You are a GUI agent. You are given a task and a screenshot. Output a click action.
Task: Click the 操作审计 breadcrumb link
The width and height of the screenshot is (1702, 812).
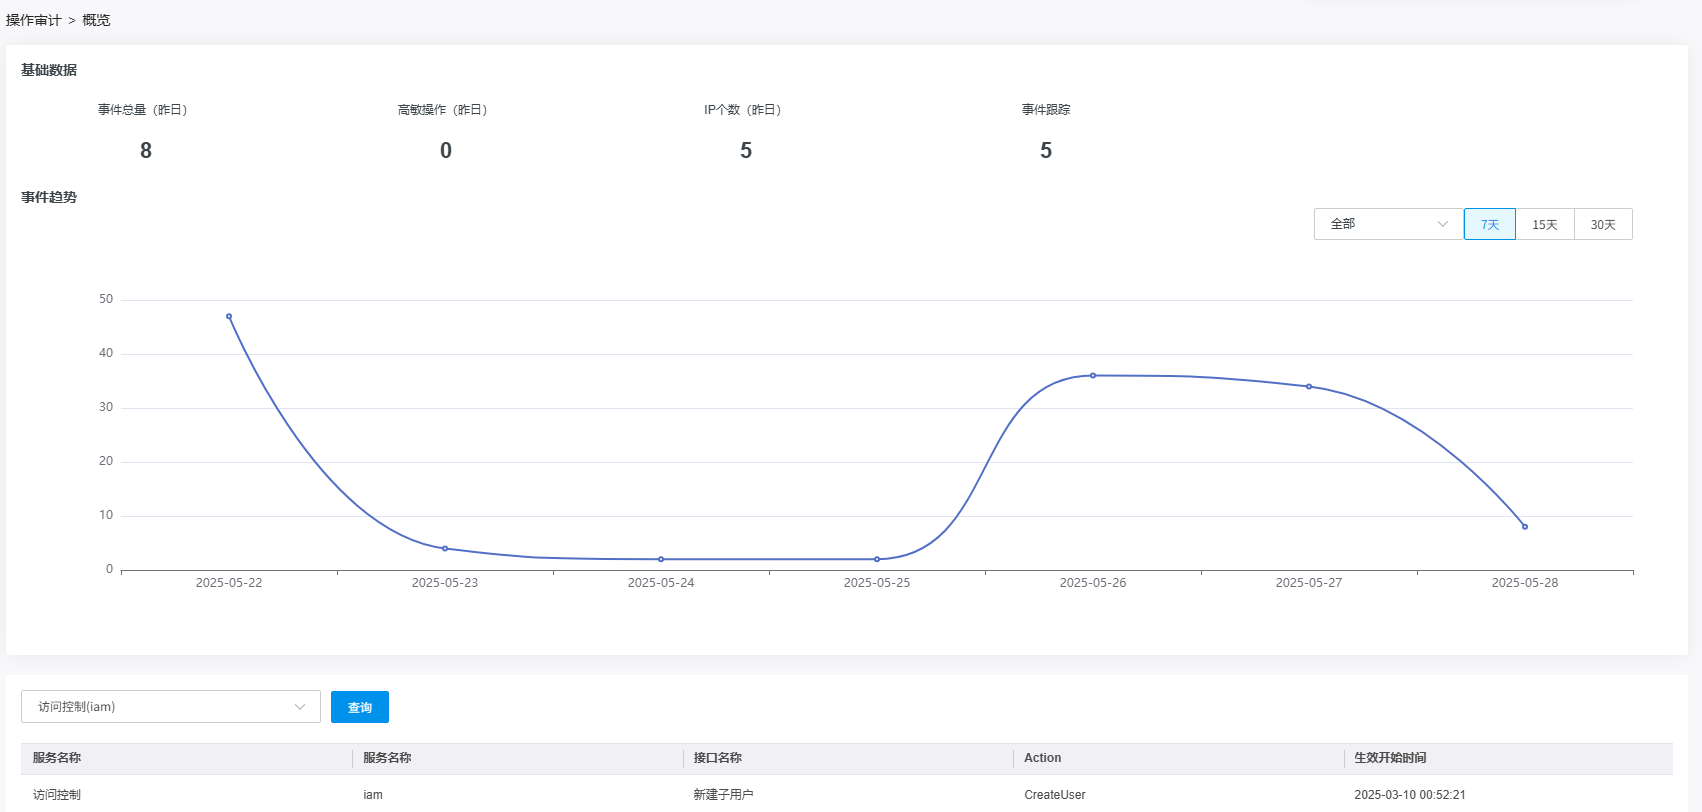tap(33, 20)
